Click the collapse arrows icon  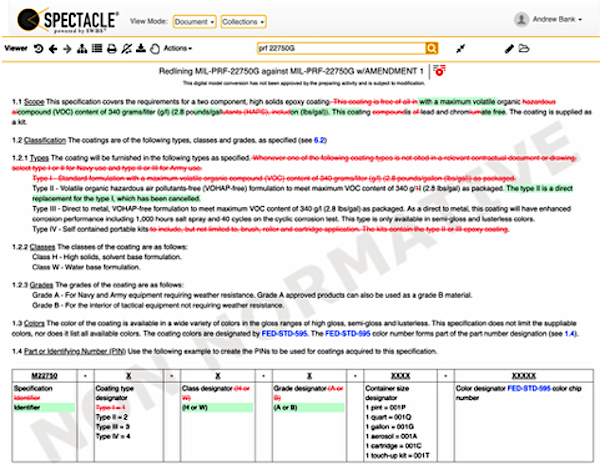[x=461, y=49]
